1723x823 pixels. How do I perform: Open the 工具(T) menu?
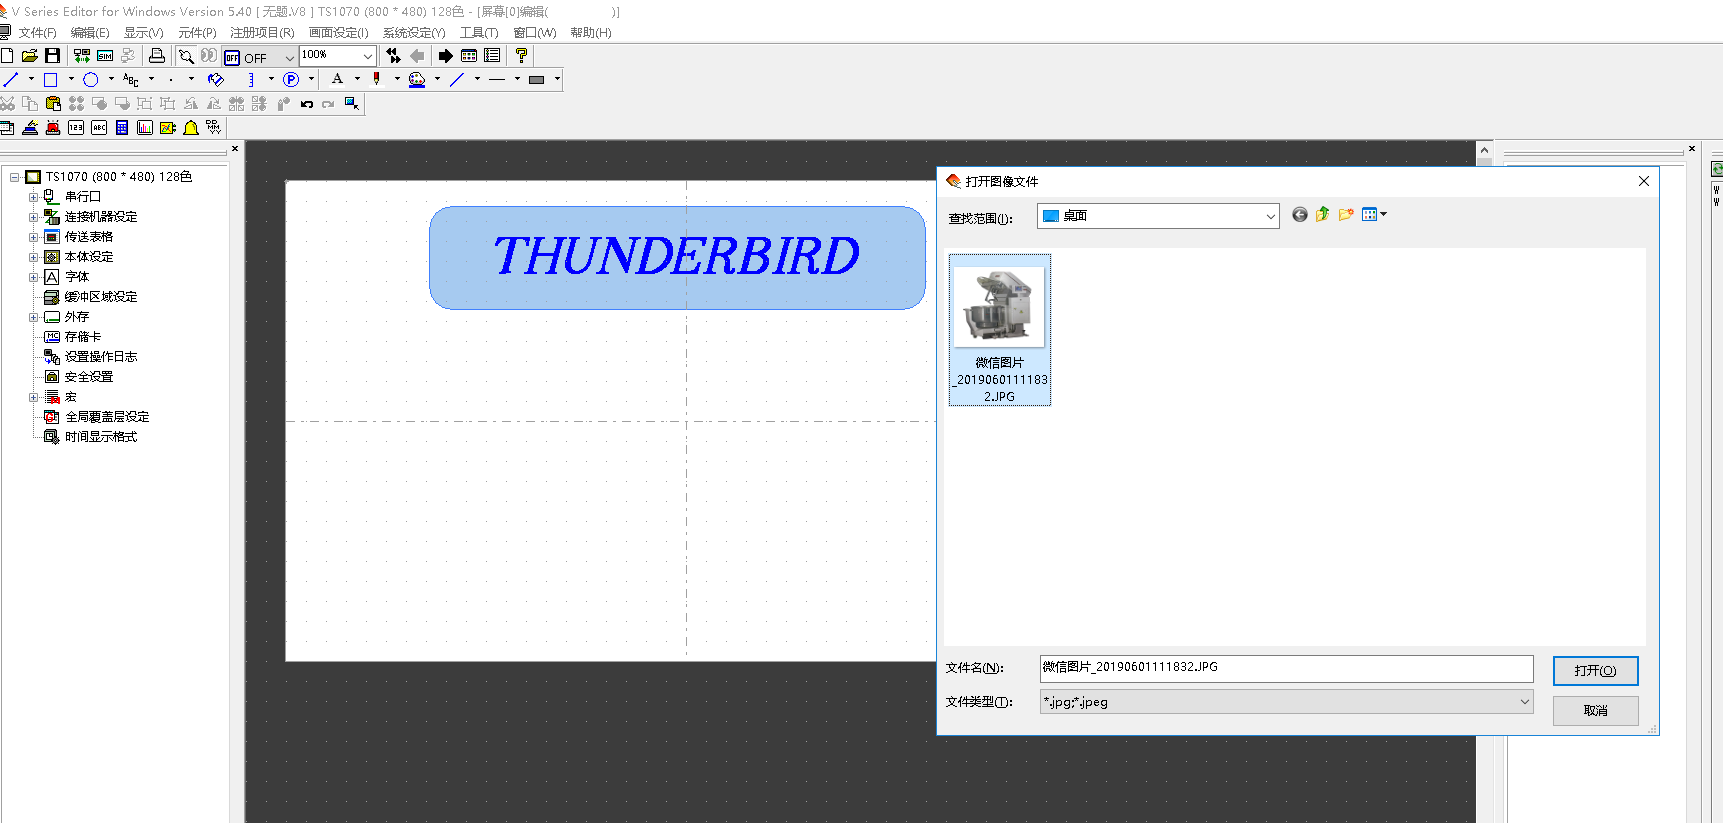tap(478, 33)
